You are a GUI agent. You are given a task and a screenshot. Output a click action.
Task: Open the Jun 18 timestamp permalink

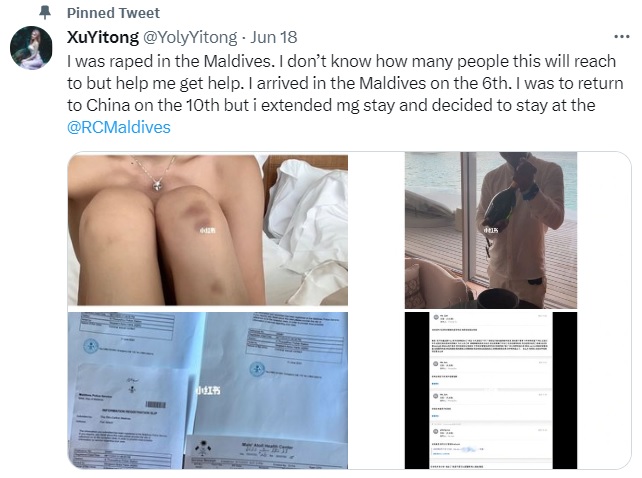point(274,37)
